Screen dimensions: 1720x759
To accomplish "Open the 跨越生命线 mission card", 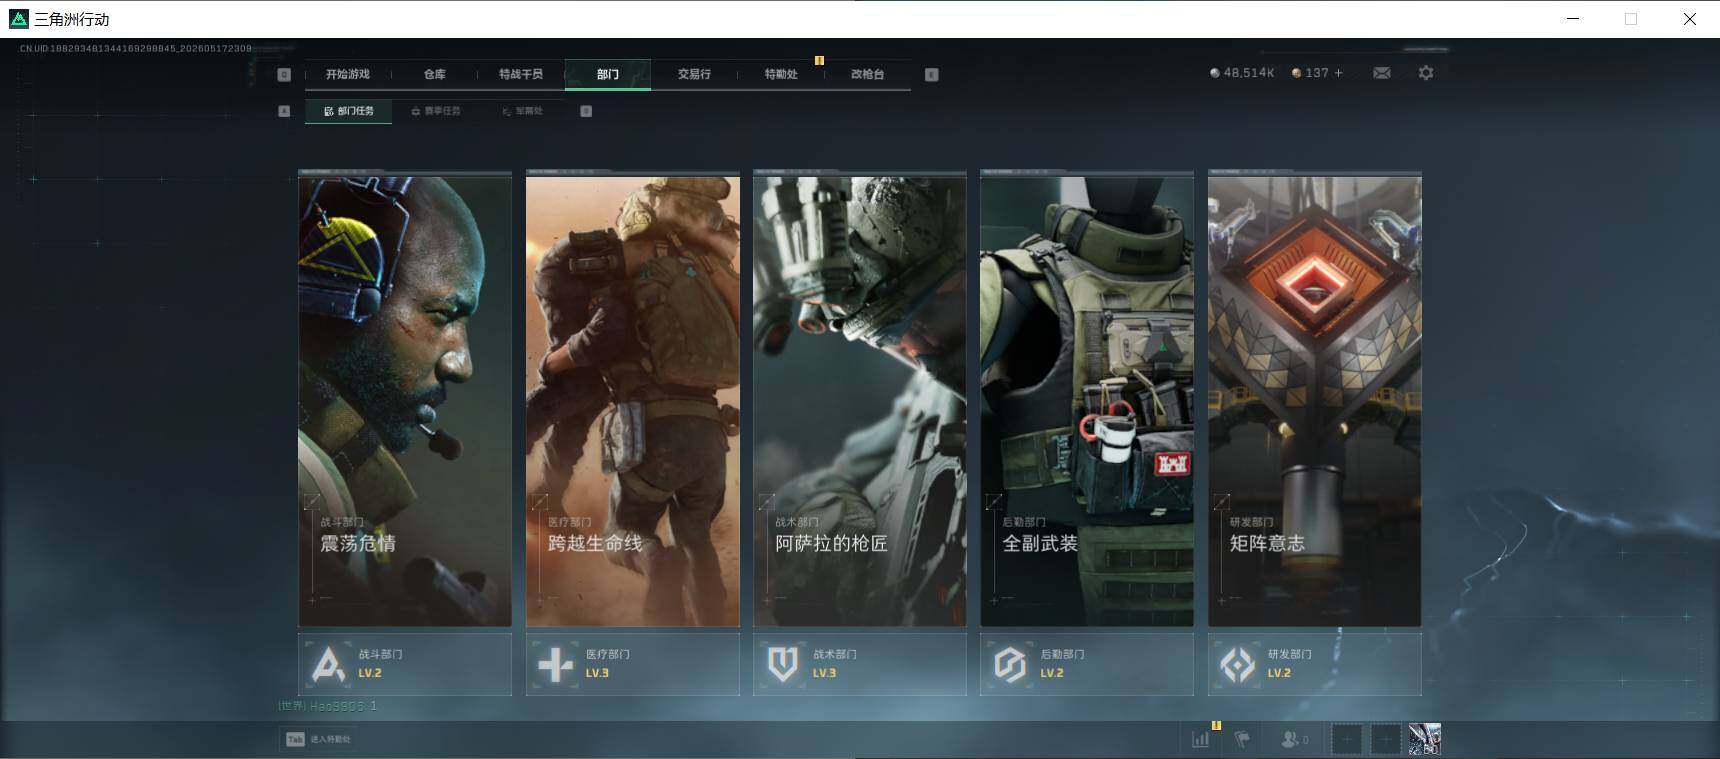I will (633, 400).
